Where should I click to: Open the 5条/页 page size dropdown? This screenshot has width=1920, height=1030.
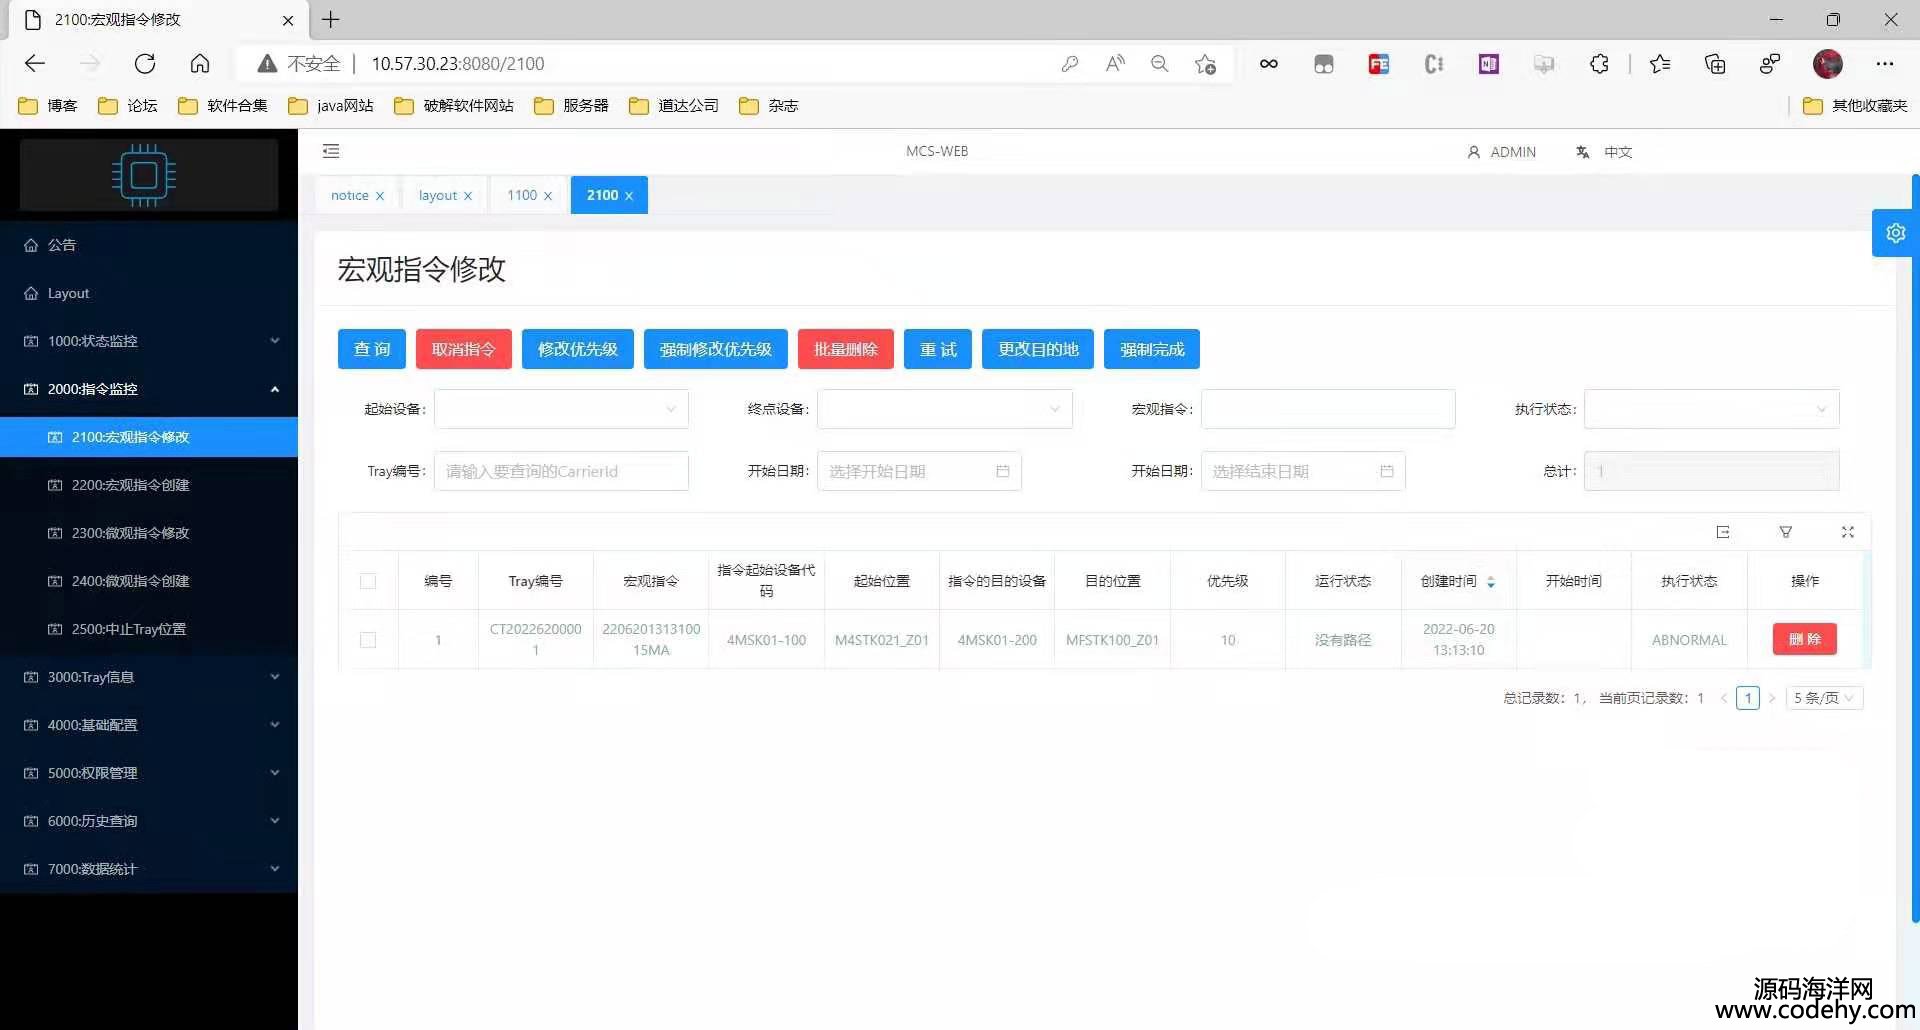1824,698
